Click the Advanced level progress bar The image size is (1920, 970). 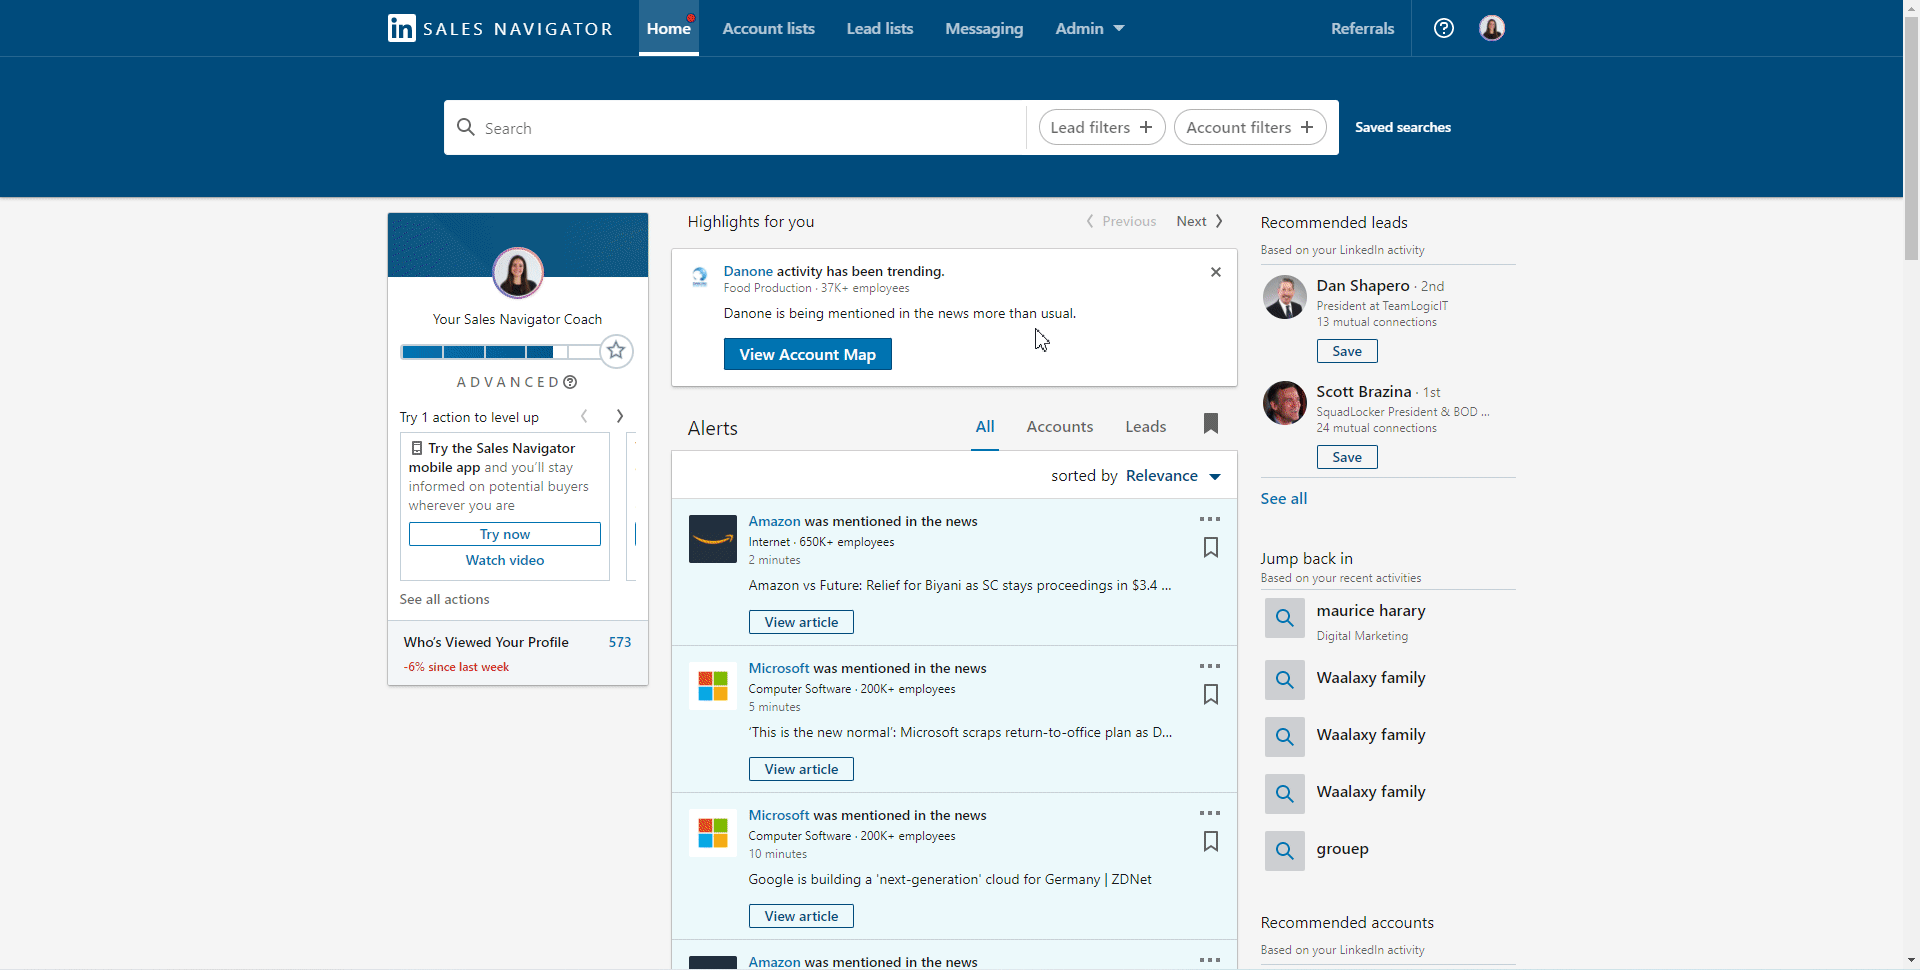497,351
